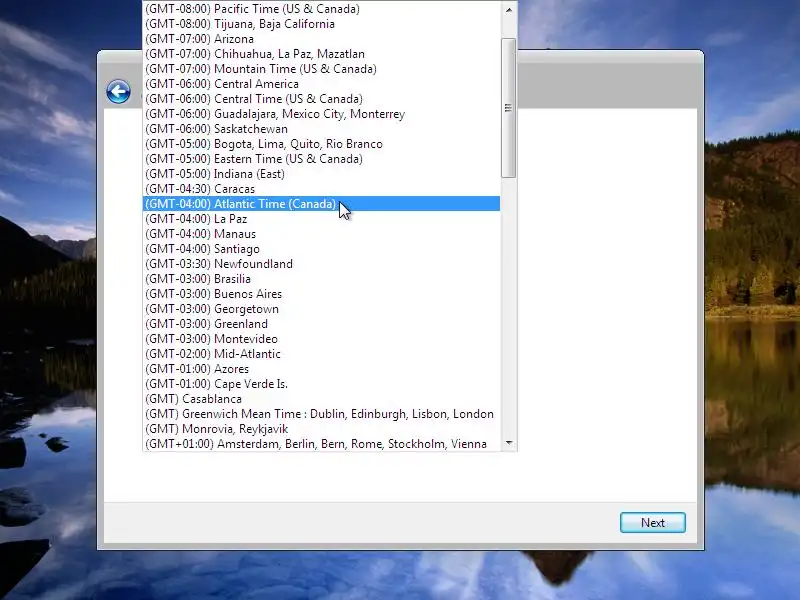Choose the Brasilia time zone

[321, 279]
